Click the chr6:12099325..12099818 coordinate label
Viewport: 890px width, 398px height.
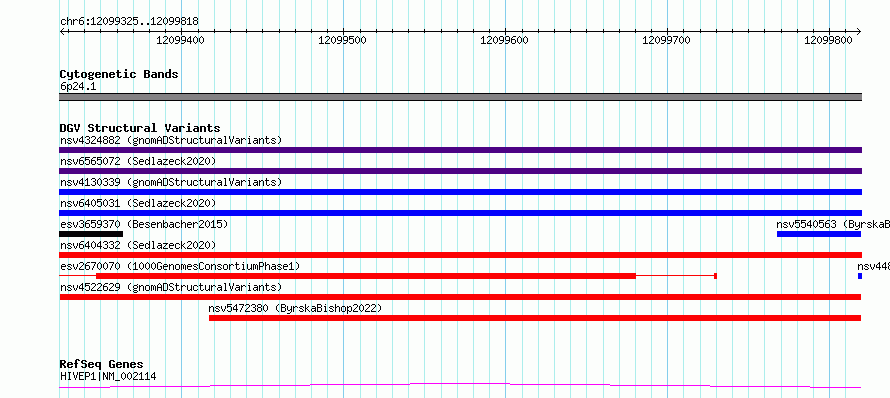click(129, 22)
